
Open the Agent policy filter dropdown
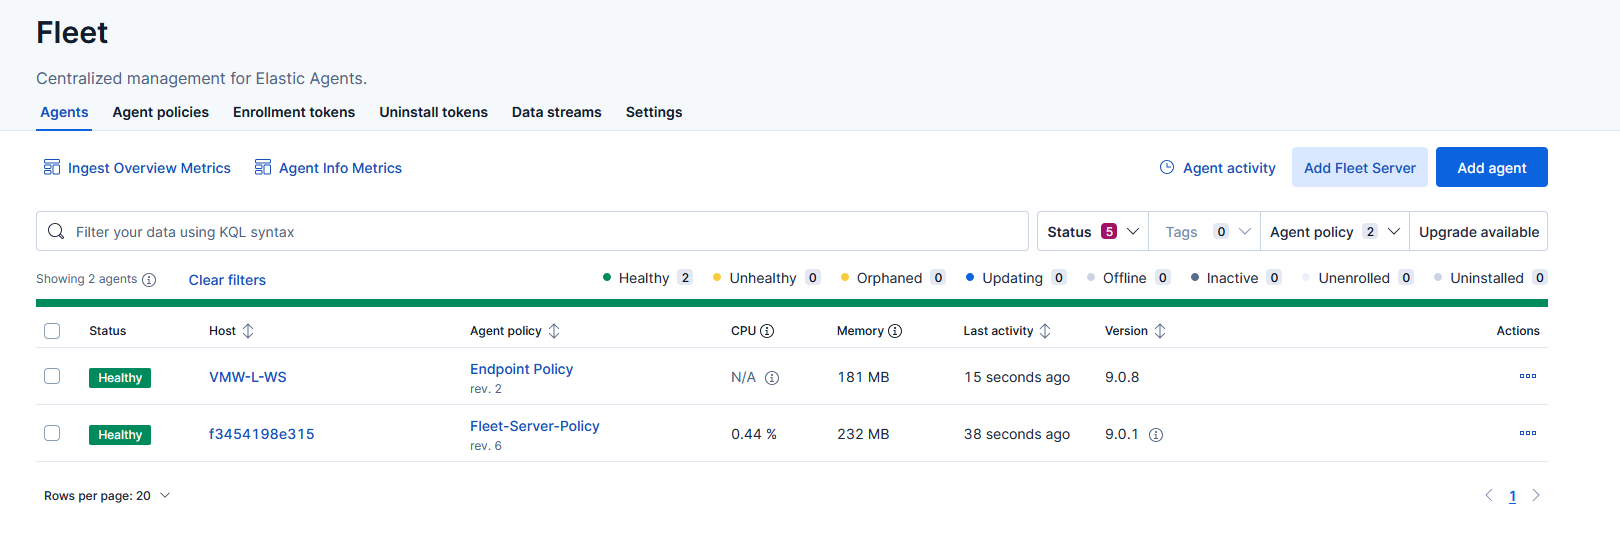coord(1334,232)
